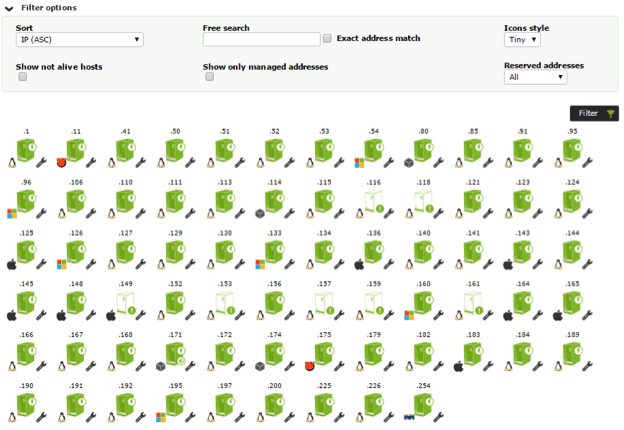Focus the Free search text field

261,39
